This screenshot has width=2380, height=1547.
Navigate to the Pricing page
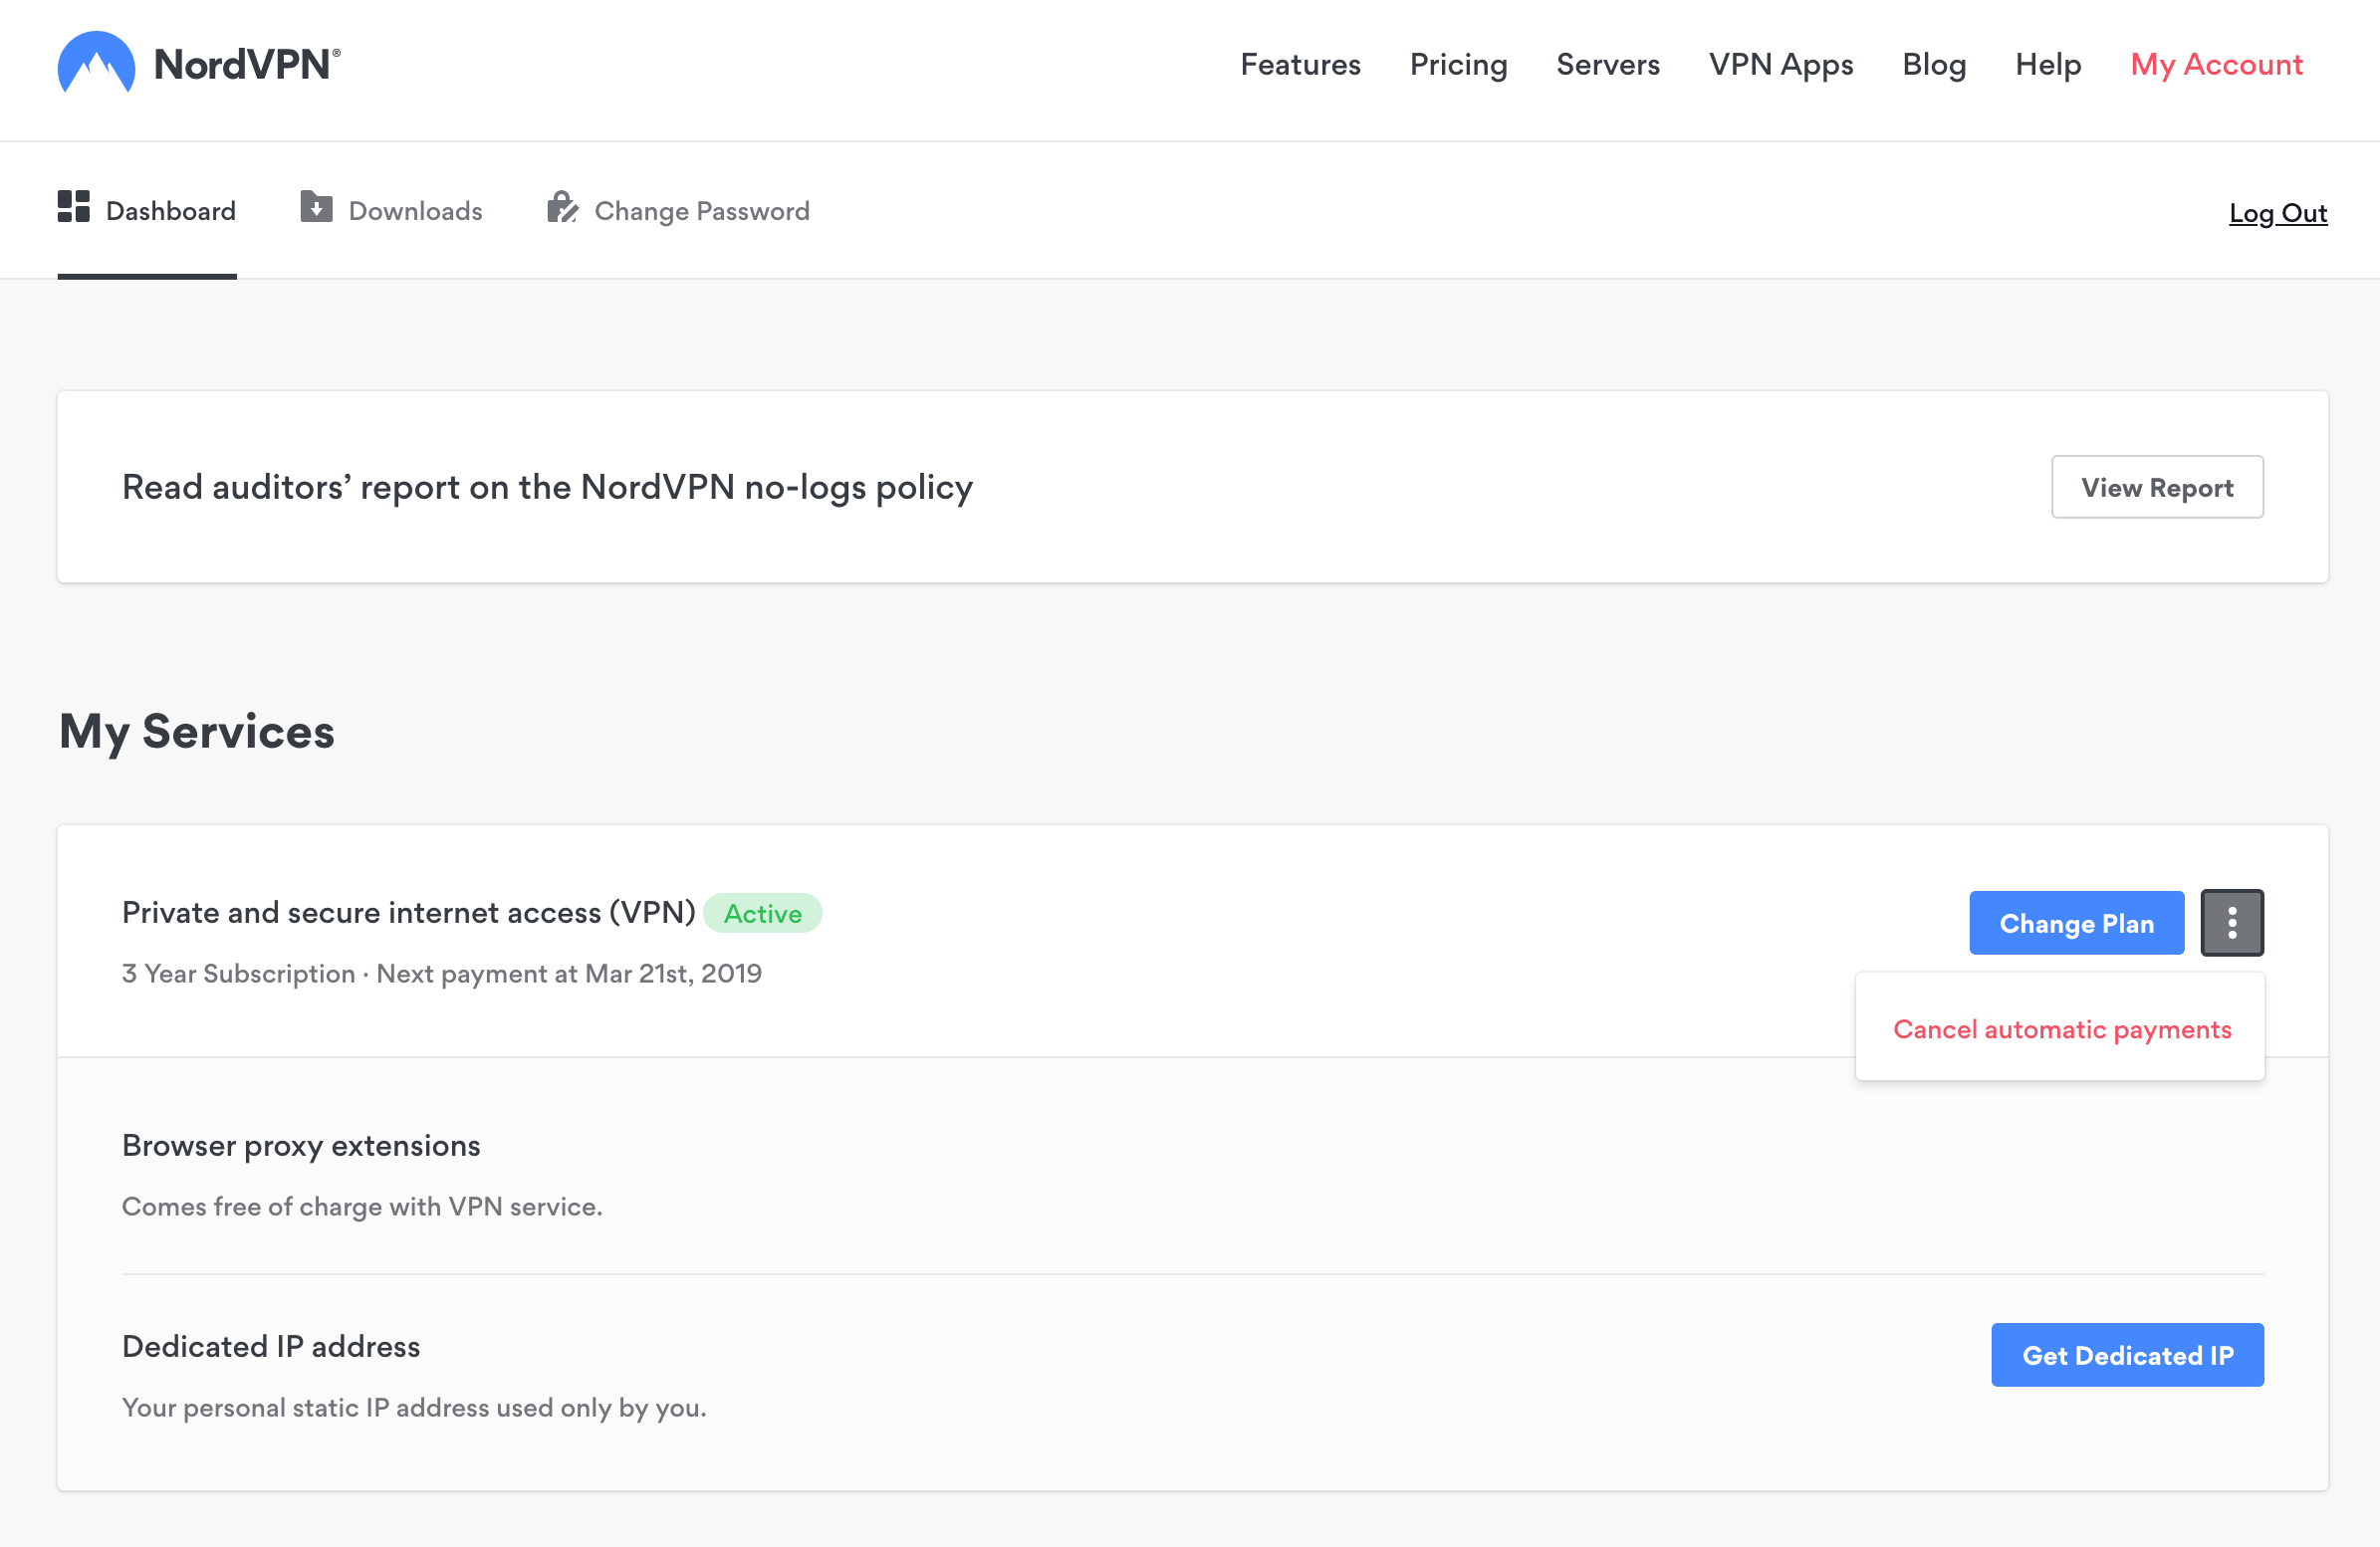[x=1458, y=64]
